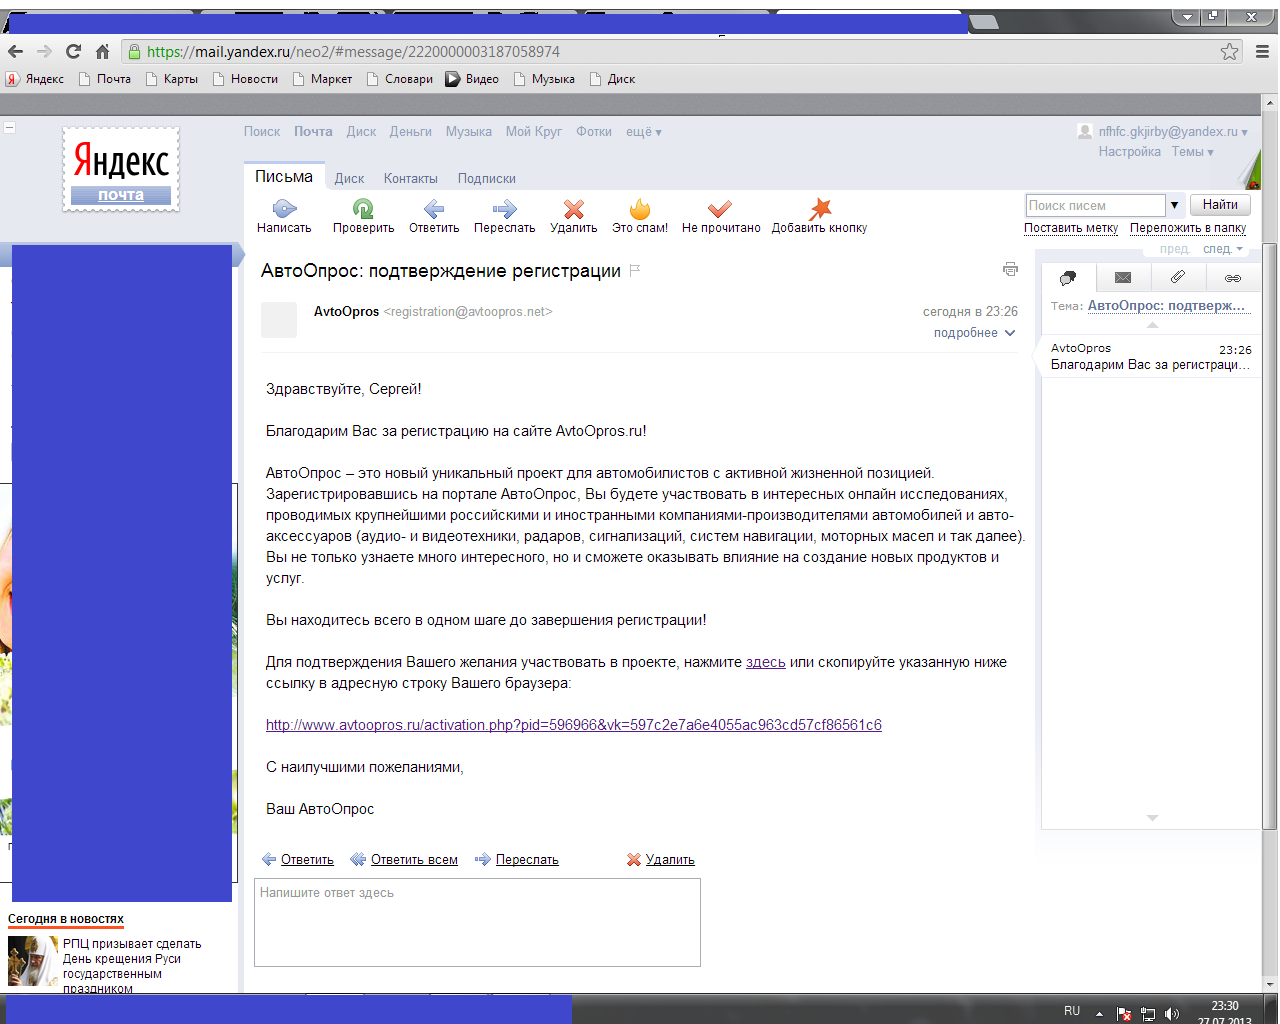Click the browser back arrow
This screenshot has height=1024, width=1280.
click(x=15, y=51)
